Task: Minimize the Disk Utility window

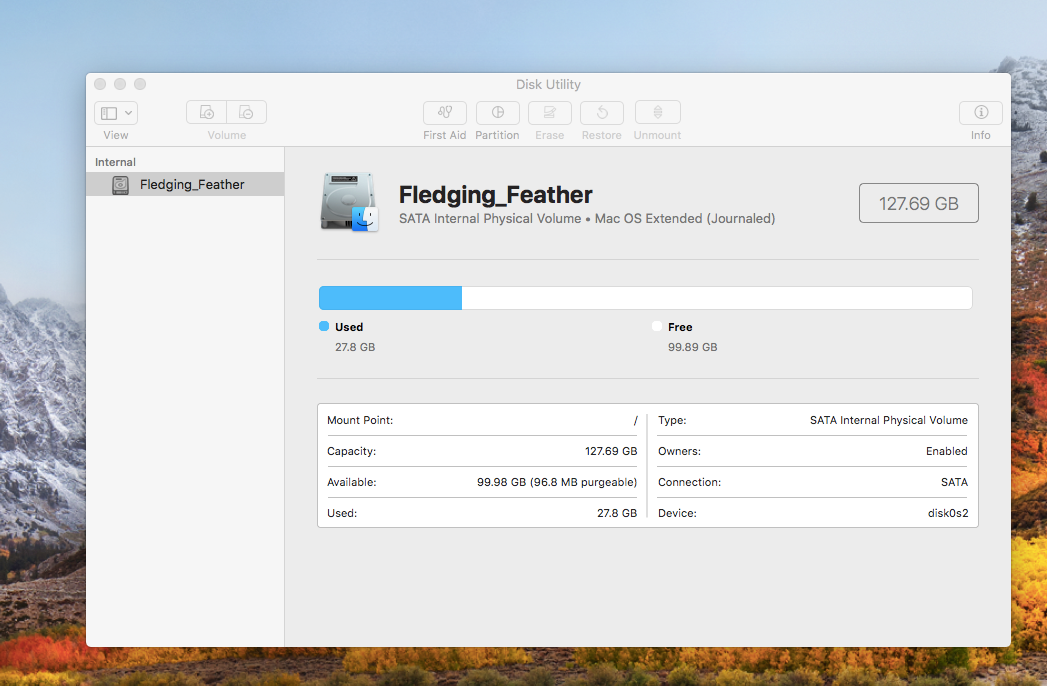Action: click(120, 83)
